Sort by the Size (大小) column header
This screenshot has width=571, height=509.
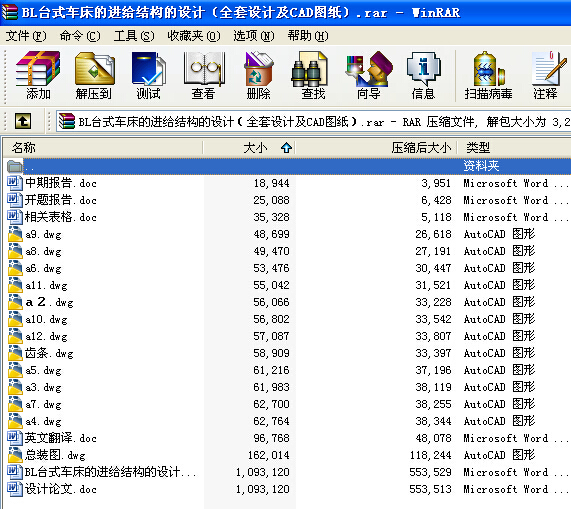point(249,148)
